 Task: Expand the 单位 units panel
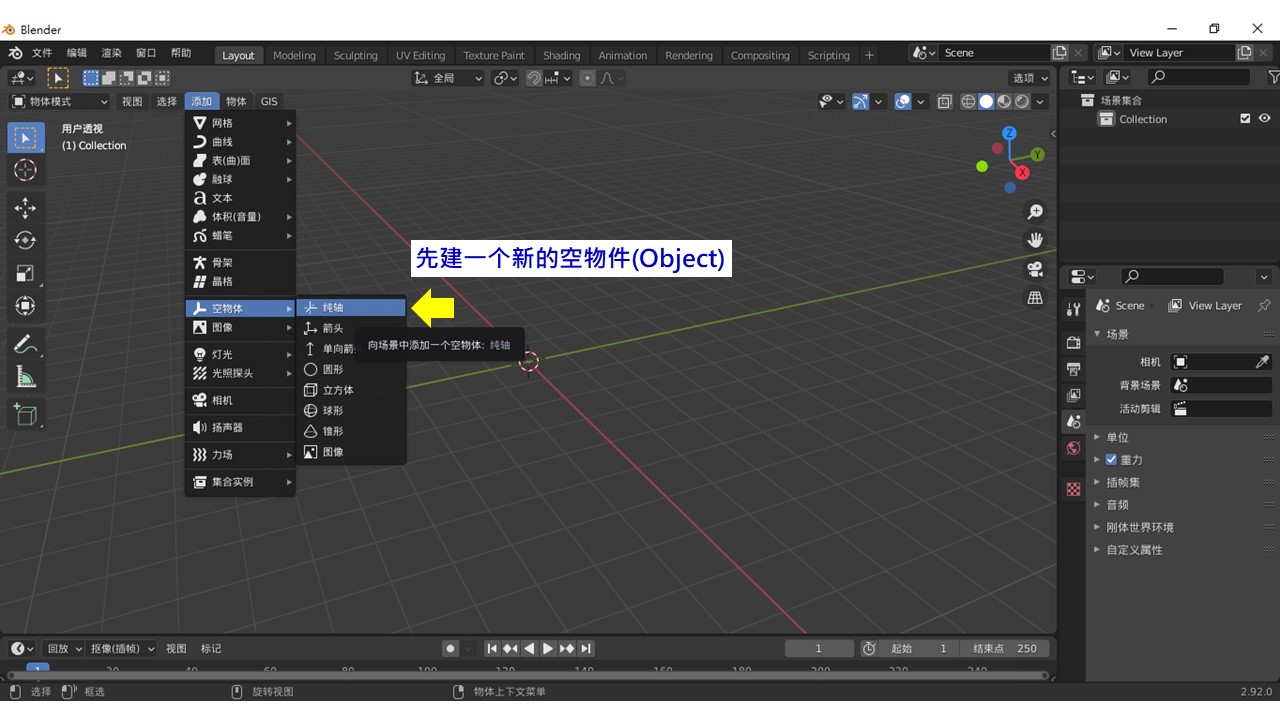click(x=1117, y=437)
